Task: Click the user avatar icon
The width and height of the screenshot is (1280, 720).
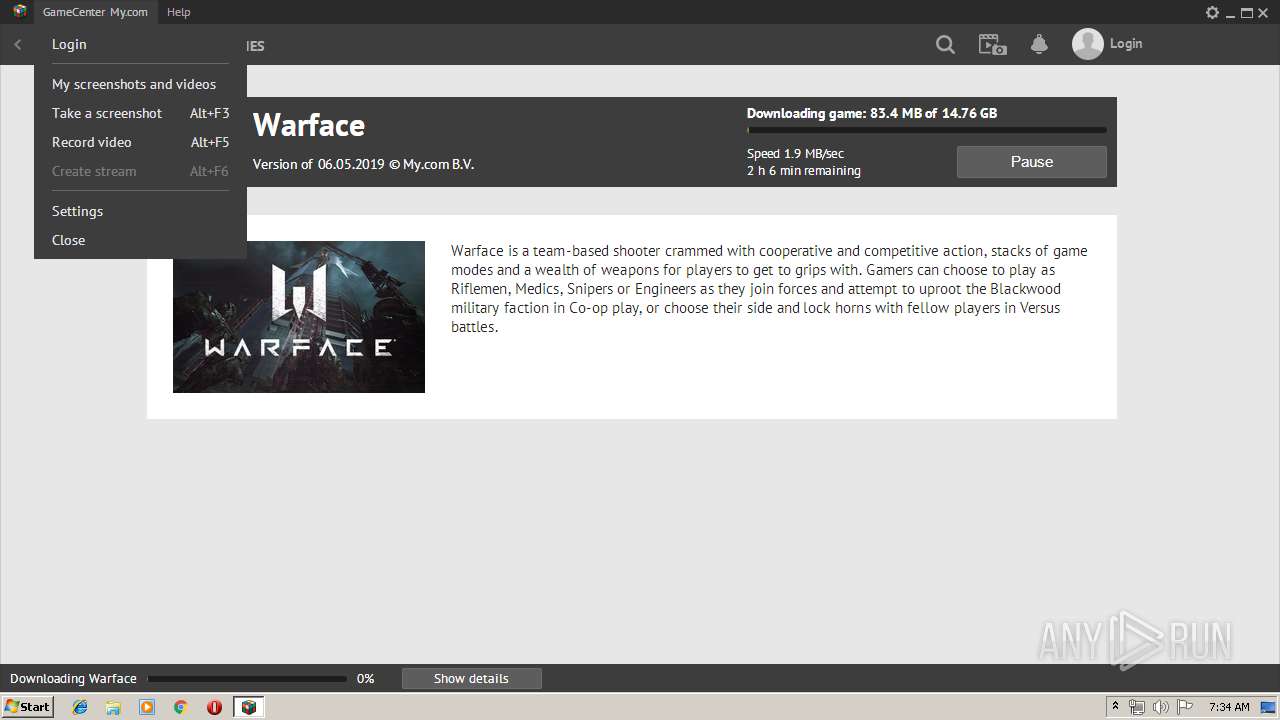Action: [1087, 44]
